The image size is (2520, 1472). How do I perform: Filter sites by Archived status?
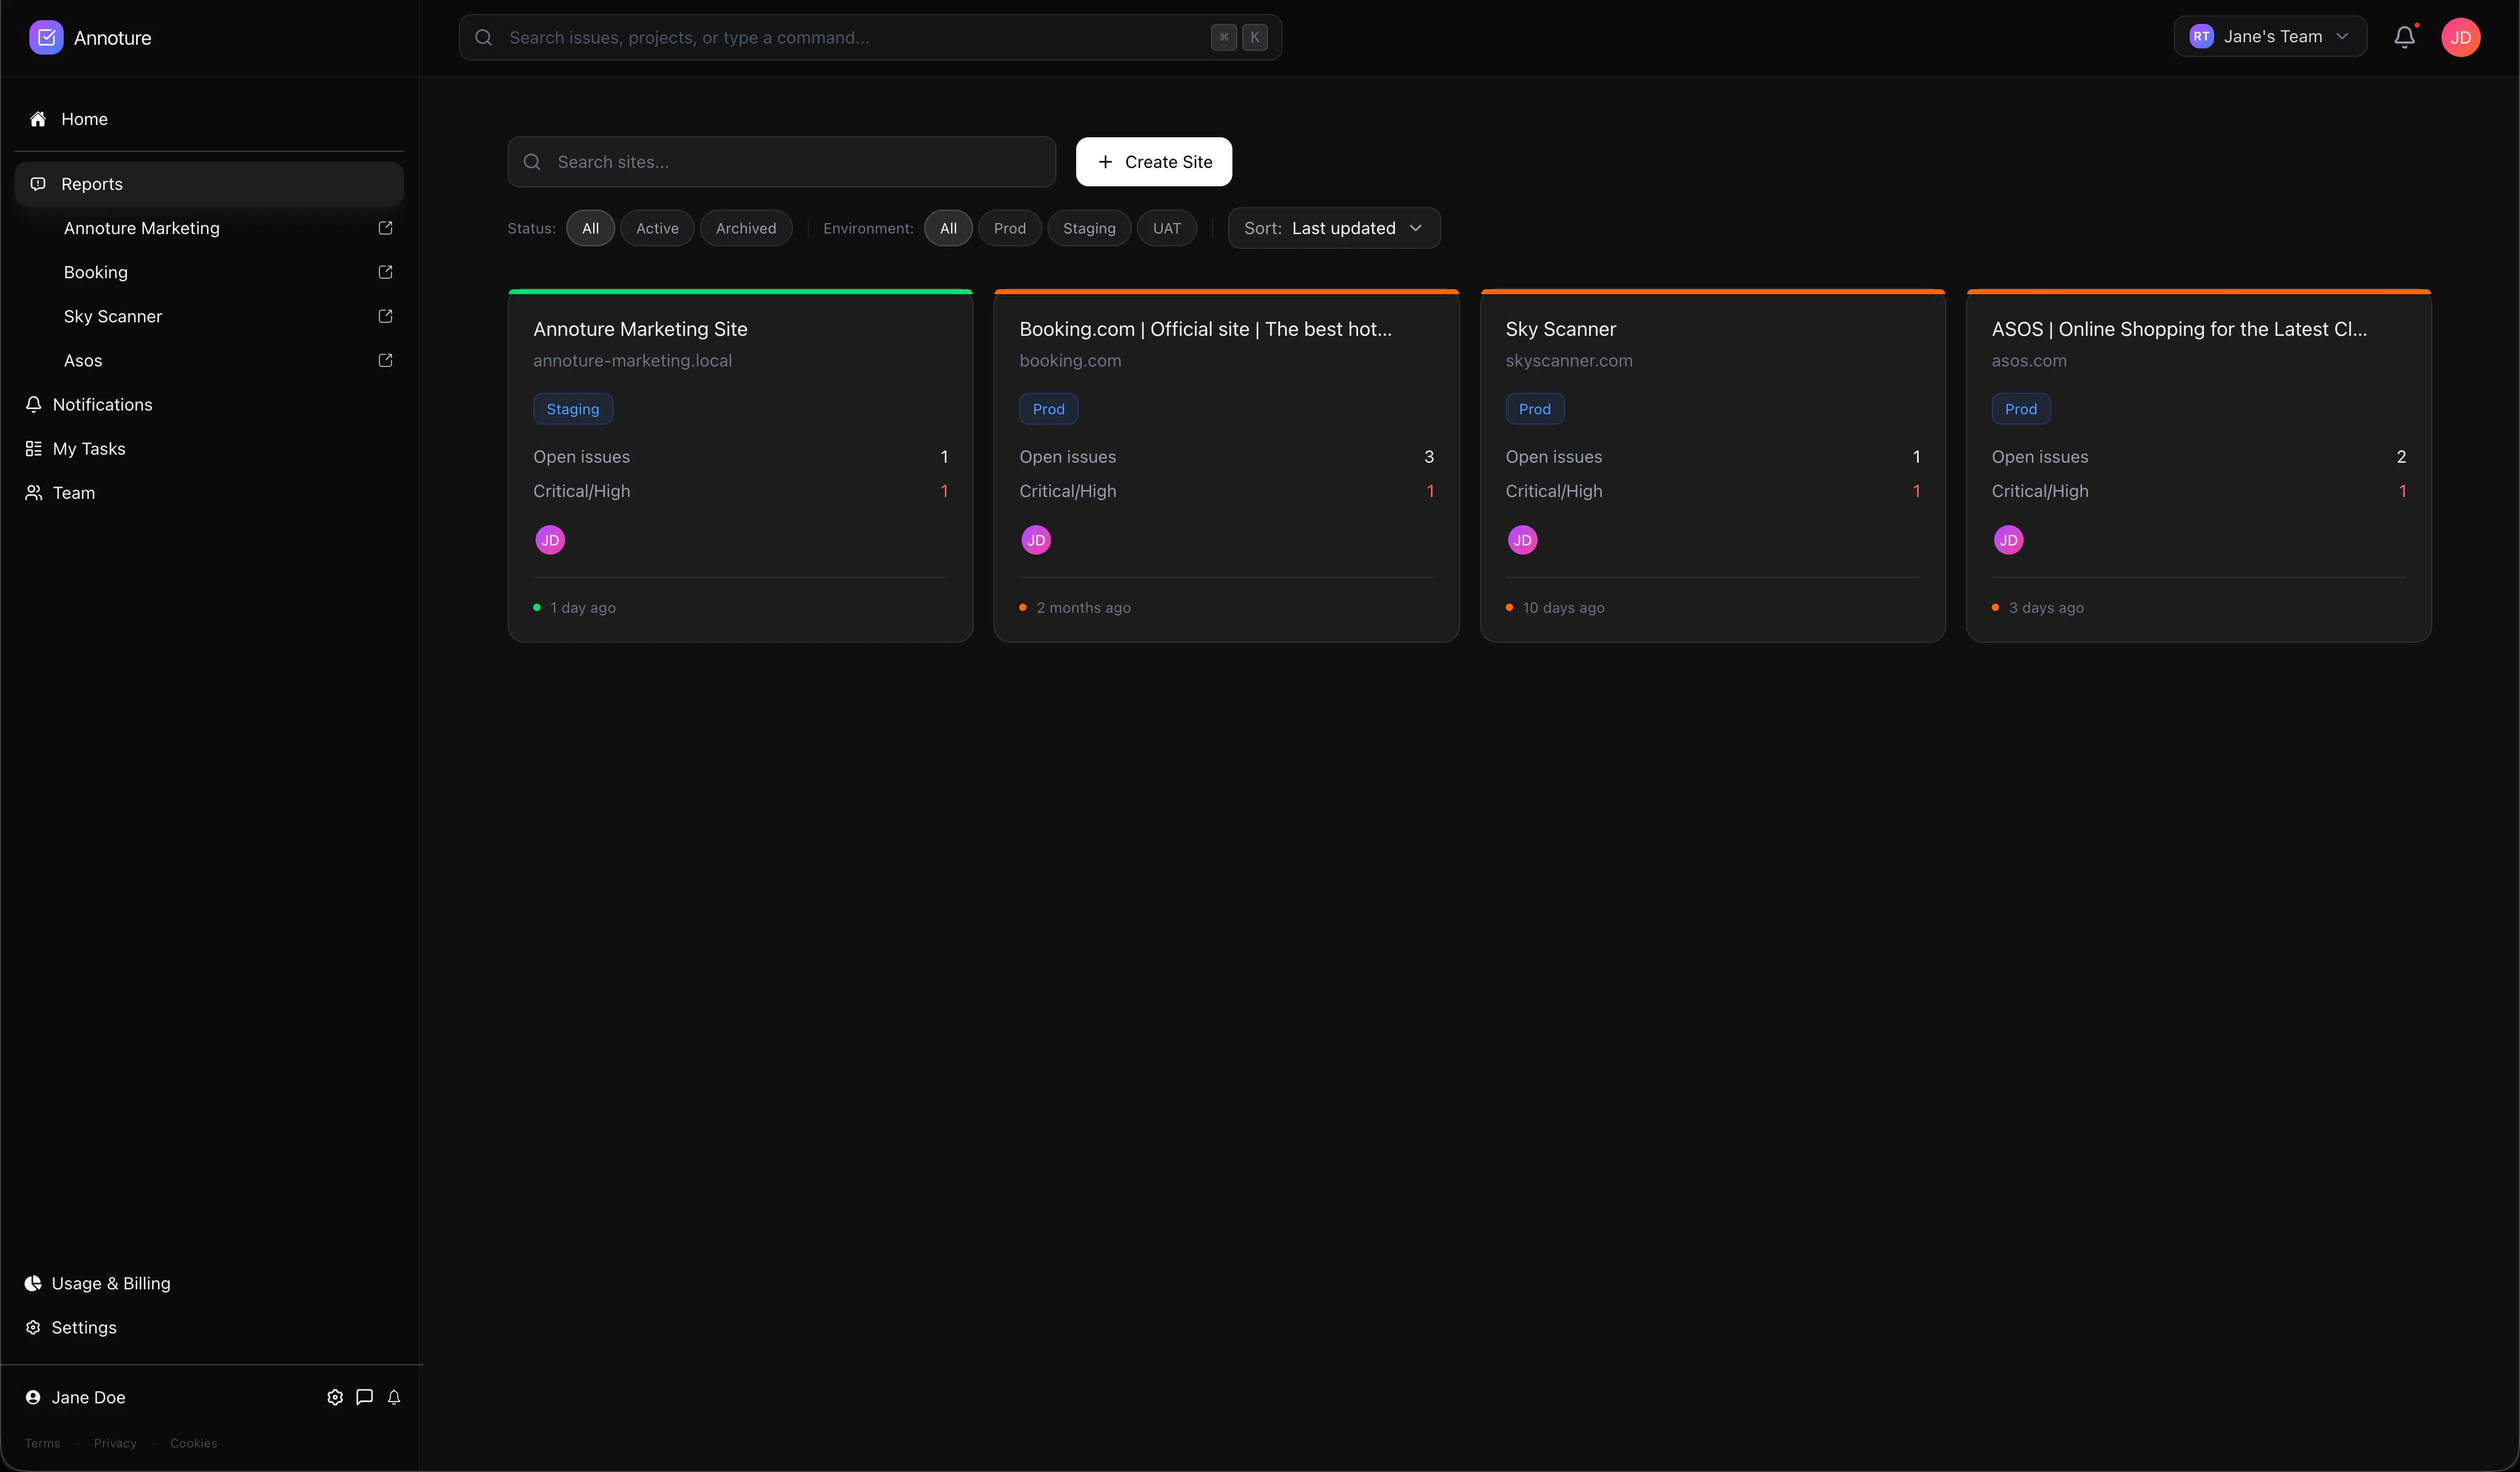click(x=746, y=228)
